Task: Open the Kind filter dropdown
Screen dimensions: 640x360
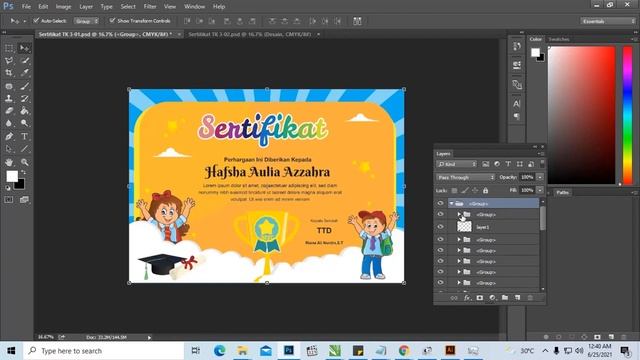Action: [x=456, y=164]
